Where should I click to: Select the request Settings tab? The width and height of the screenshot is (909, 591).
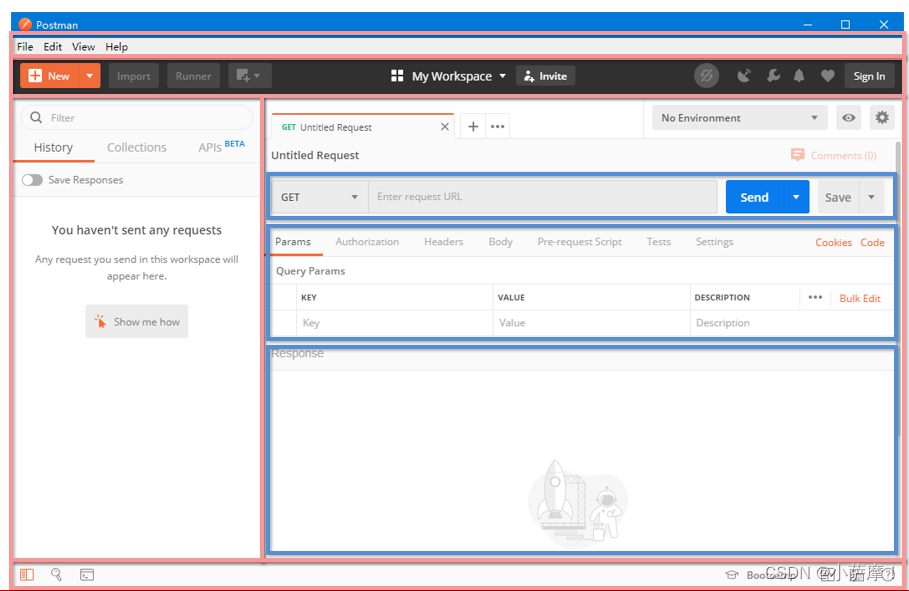click(x=714, y=242)
